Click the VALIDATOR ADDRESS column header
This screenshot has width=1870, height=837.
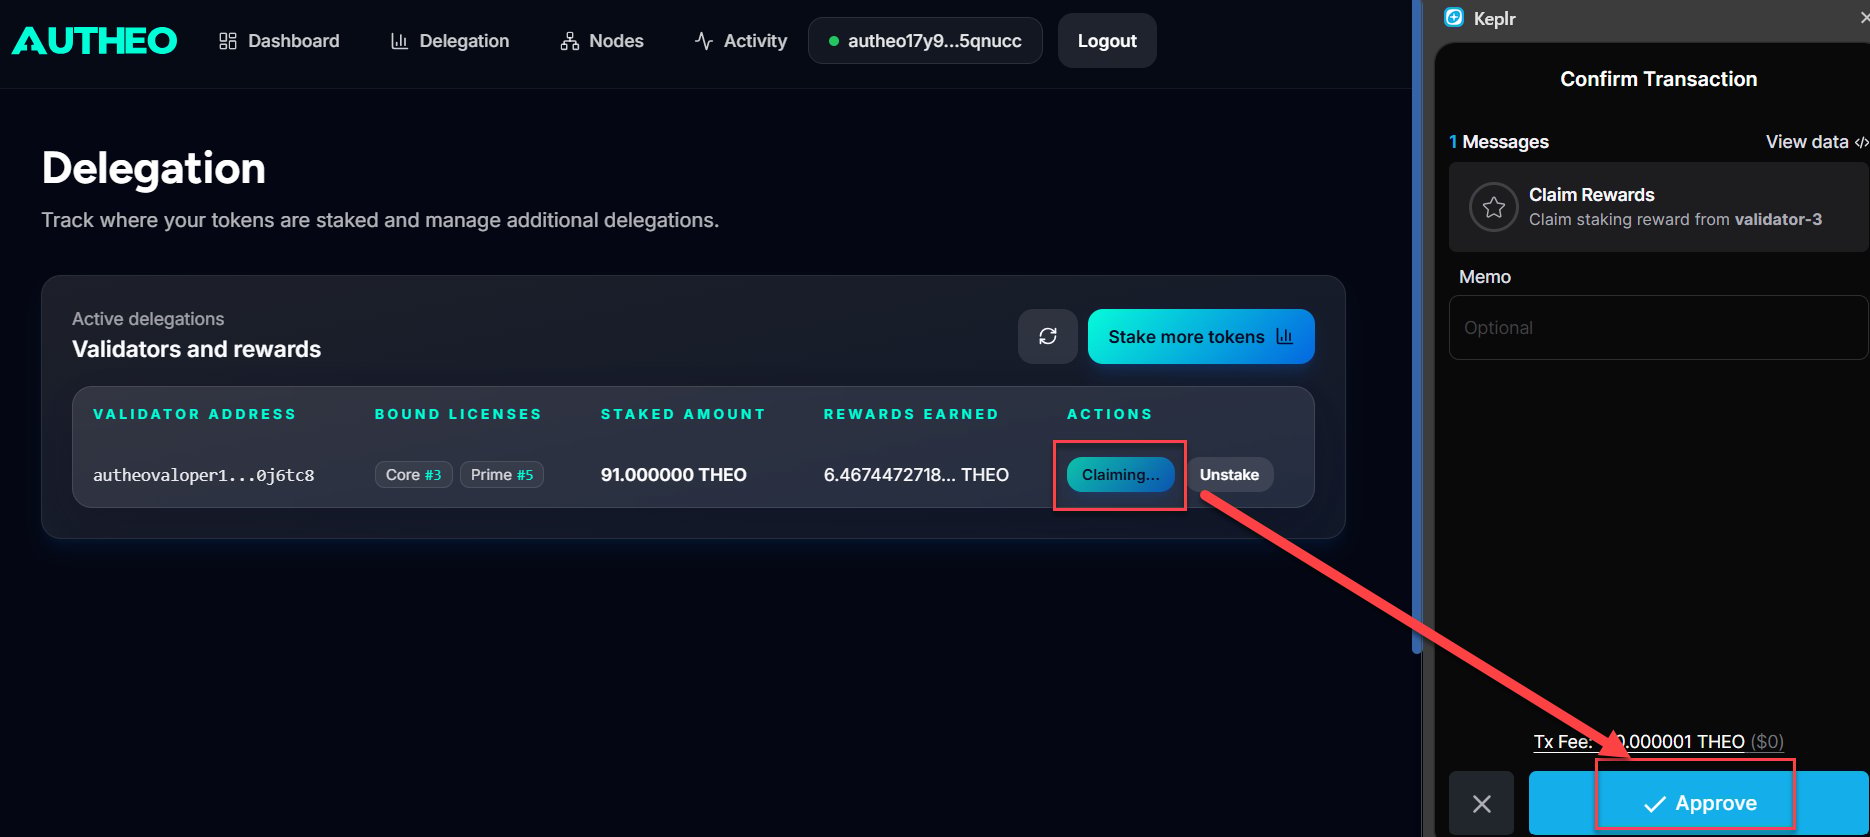point(195,414)
